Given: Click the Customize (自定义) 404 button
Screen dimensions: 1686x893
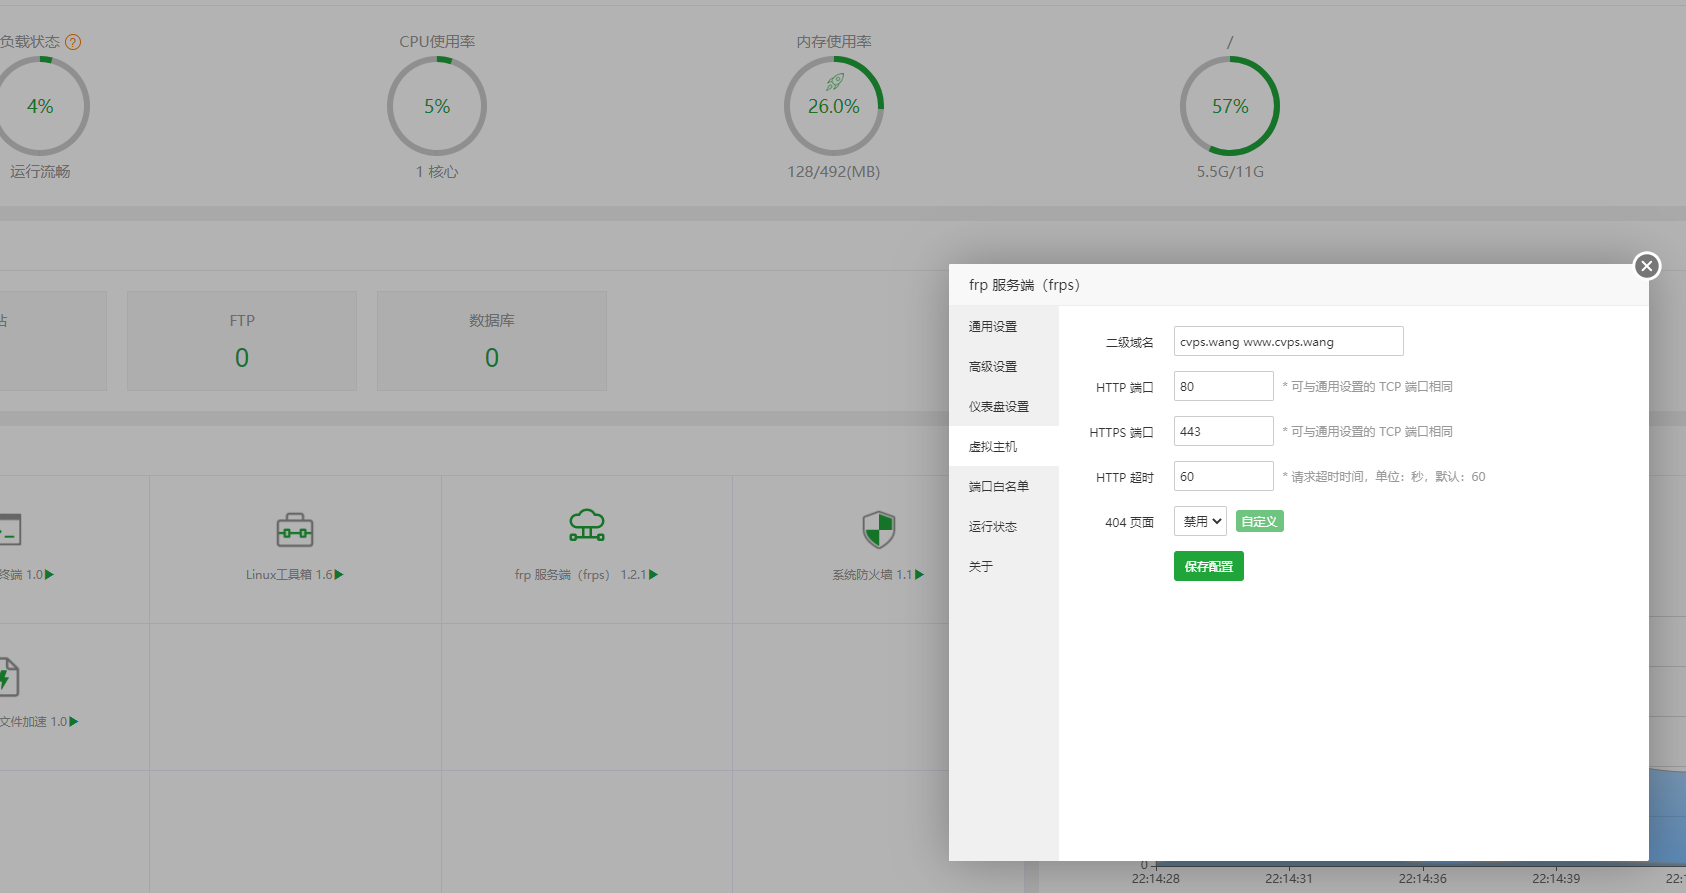Looking at the screenshot, I should click(1259, 521).
